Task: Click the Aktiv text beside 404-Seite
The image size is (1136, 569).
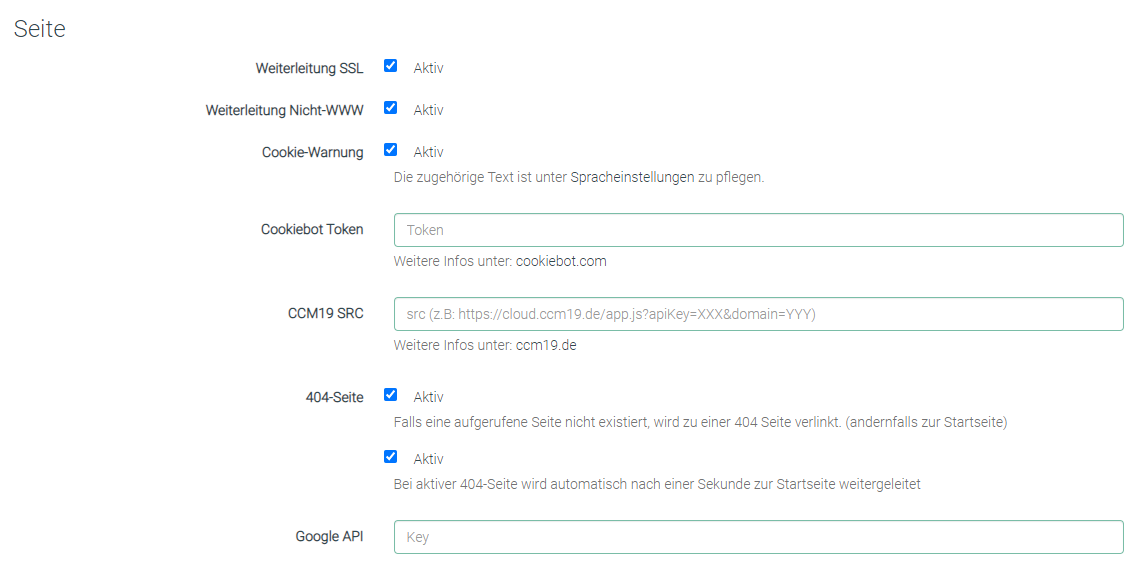Action: pyautogui.click(x=428, y=398)
